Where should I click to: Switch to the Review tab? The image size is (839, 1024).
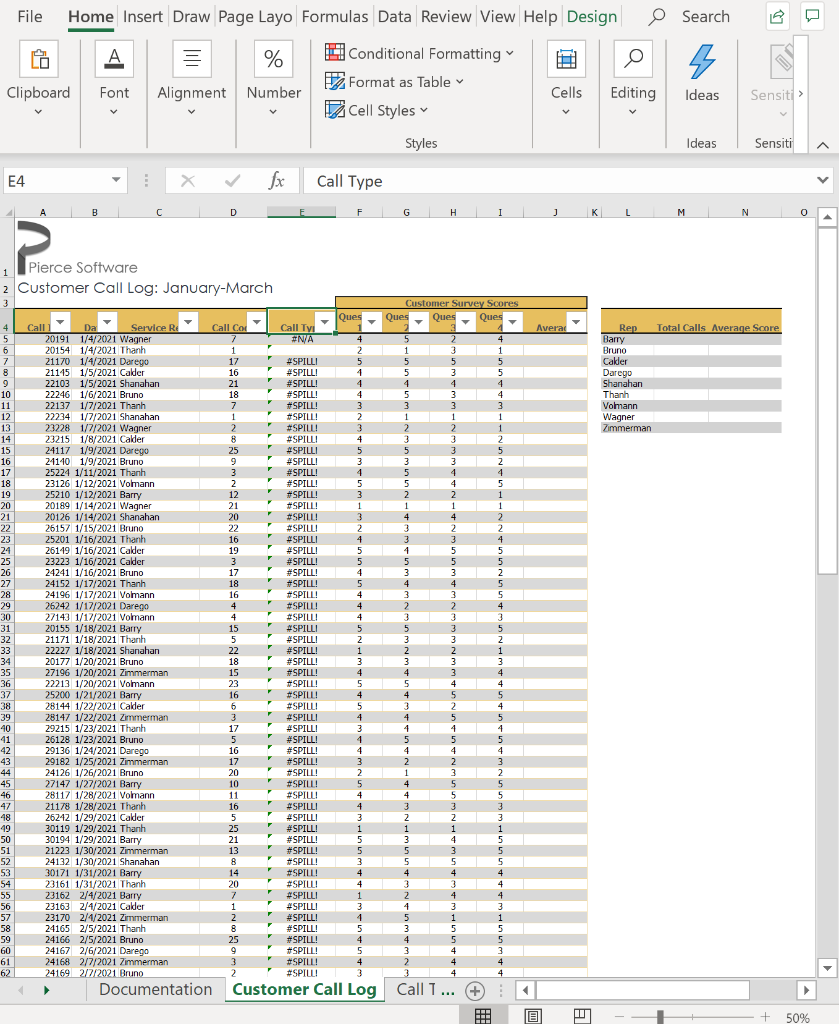[x=446, y=16]
